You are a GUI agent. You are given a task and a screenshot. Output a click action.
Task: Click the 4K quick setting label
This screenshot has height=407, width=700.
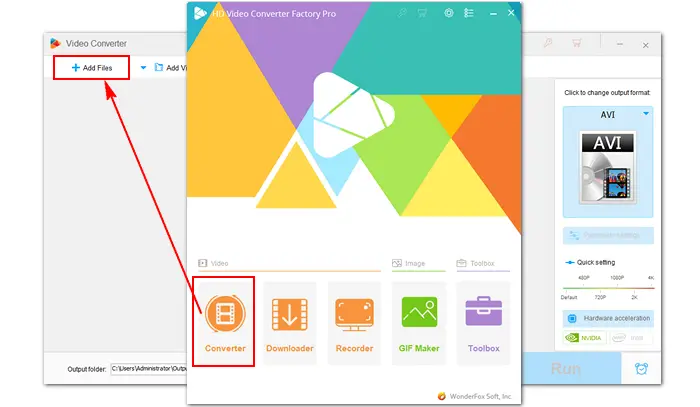(651, 278)
